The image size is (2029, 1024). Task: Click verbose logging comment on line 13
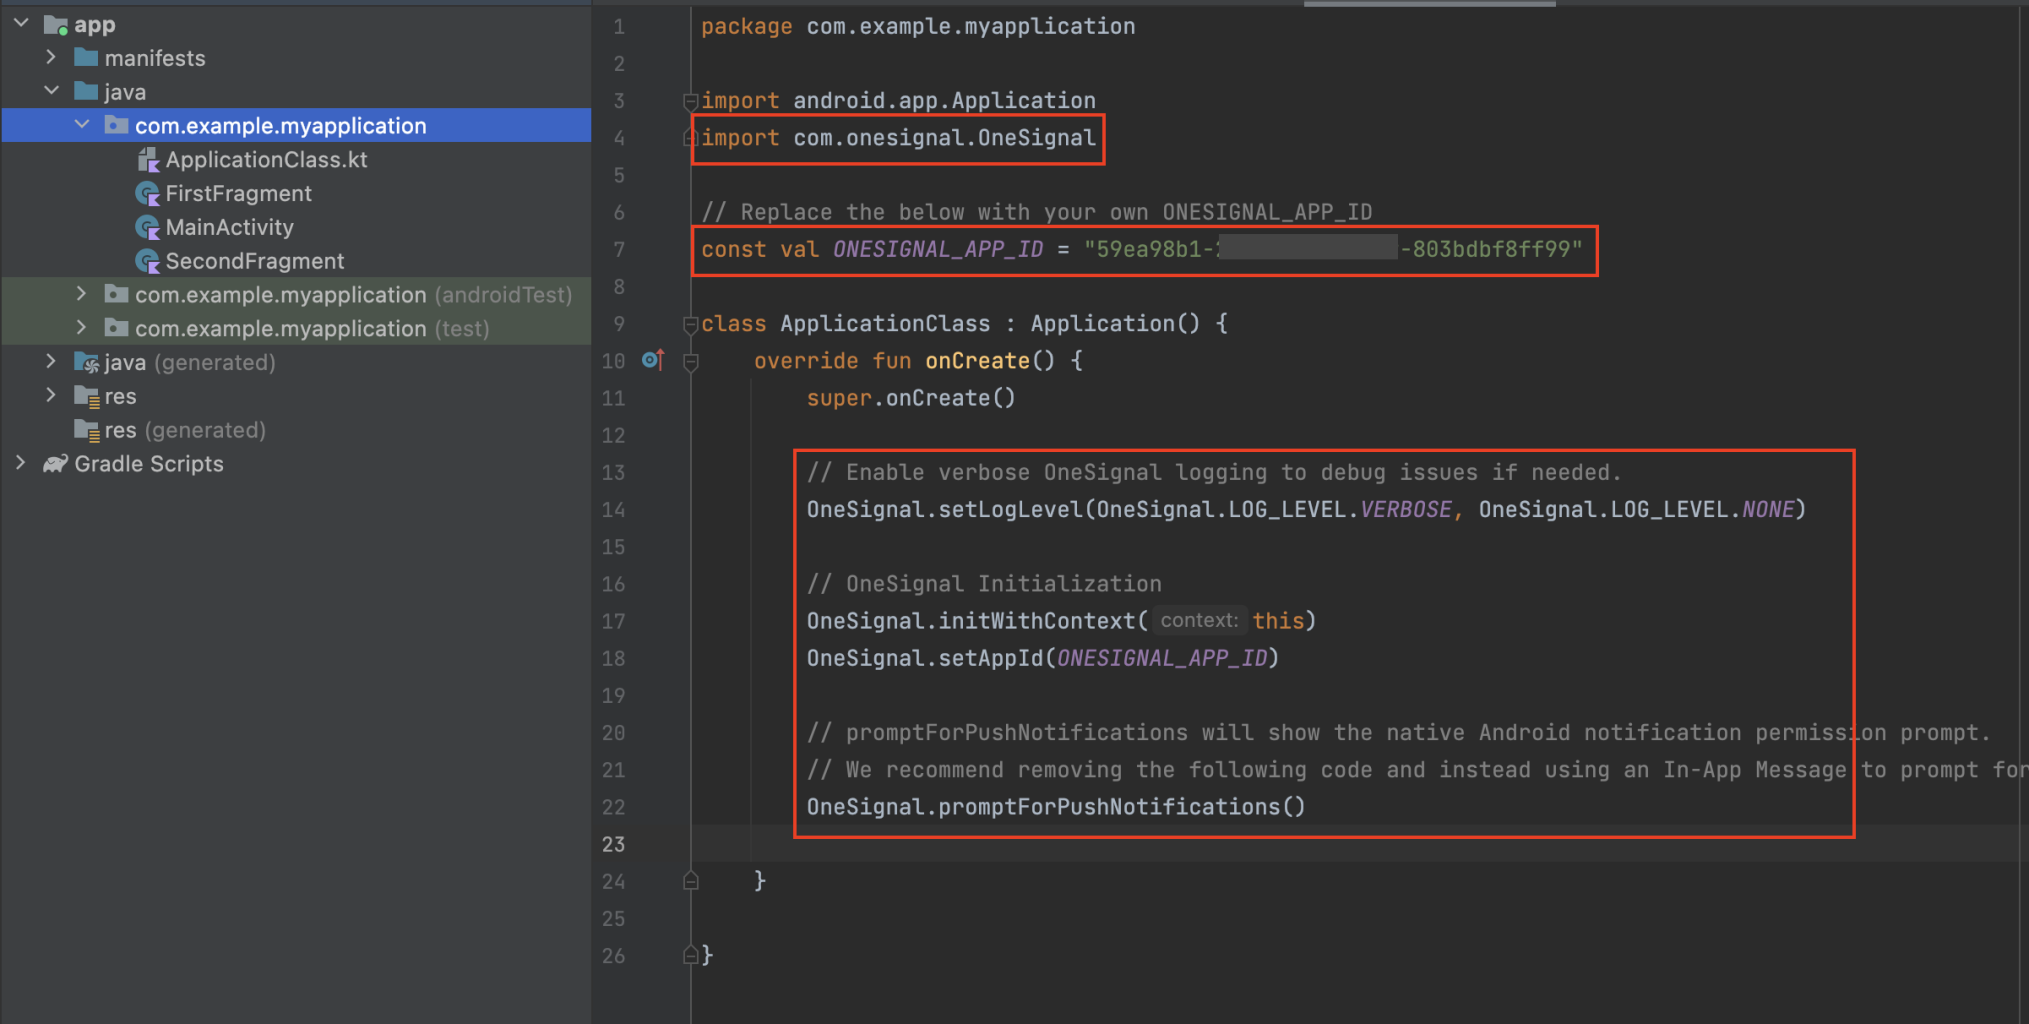pyautogui.click(x=1214, y=472)
